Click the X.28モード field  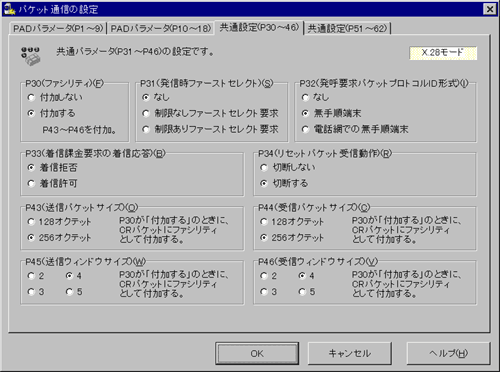(x=443, y=53)
